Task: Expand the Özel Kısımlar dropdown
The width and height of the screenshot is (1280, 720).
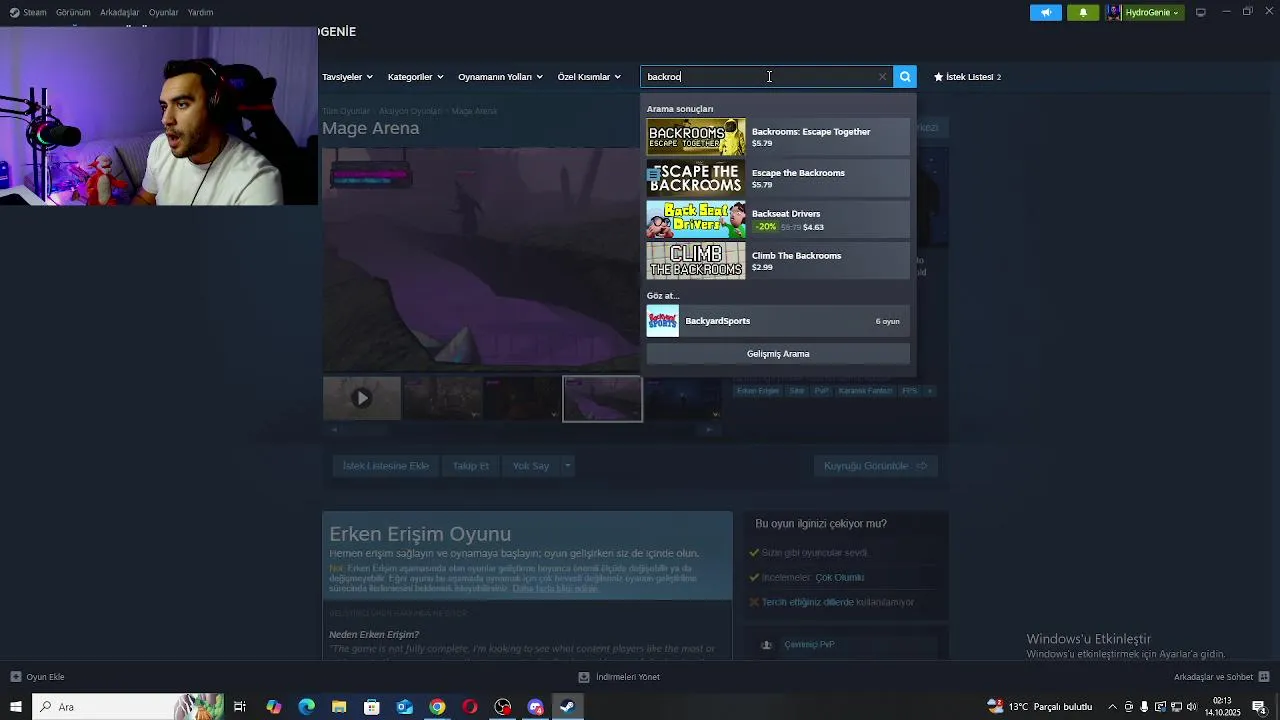Action: [x=589, y=76]
